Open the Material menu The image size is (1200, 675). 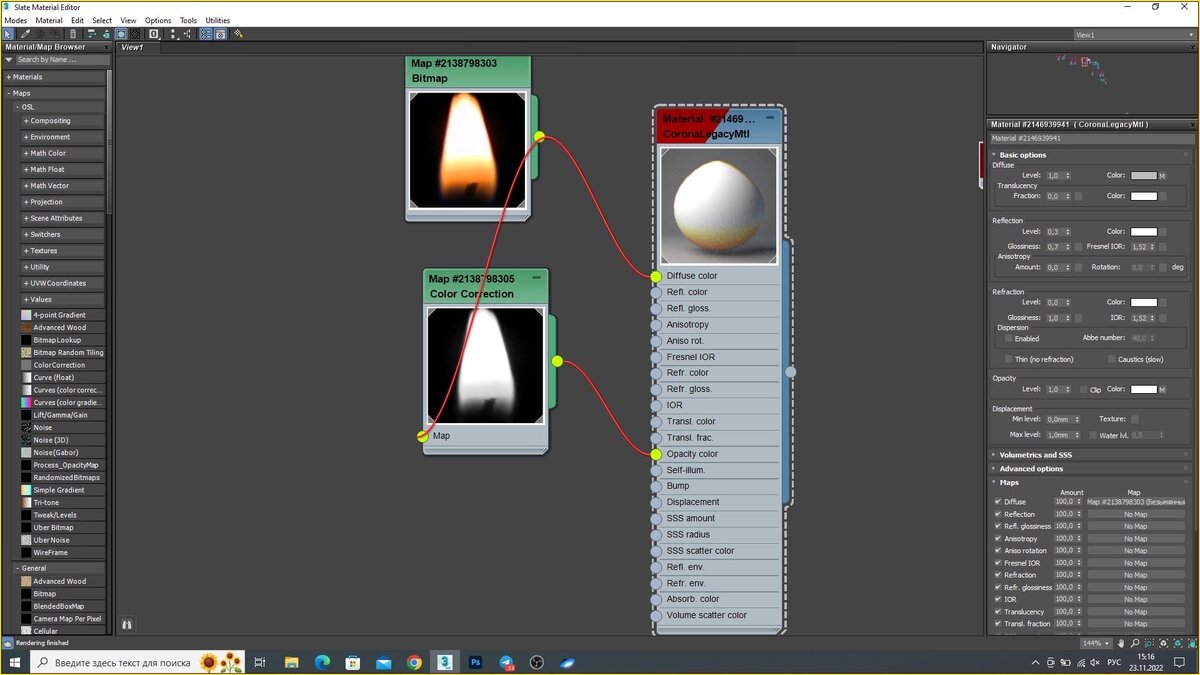49,20
